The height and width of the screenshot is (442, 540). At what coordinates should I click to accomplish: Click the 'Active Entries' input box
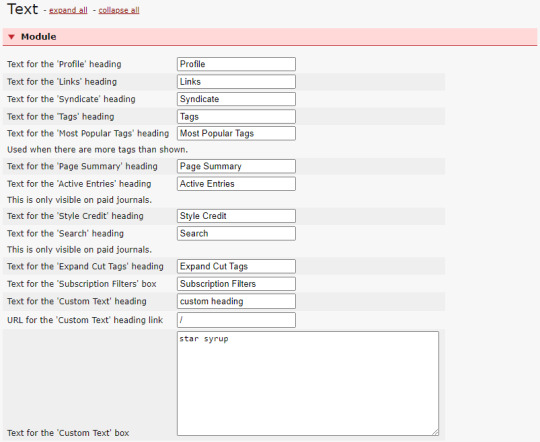(236, 184)
